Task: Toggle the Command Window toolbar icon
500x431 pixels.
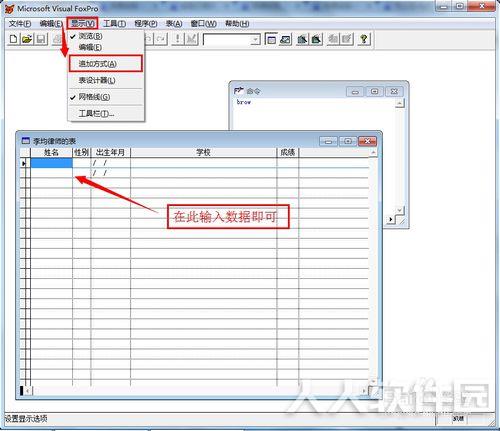Action: (x=271, y=39)
